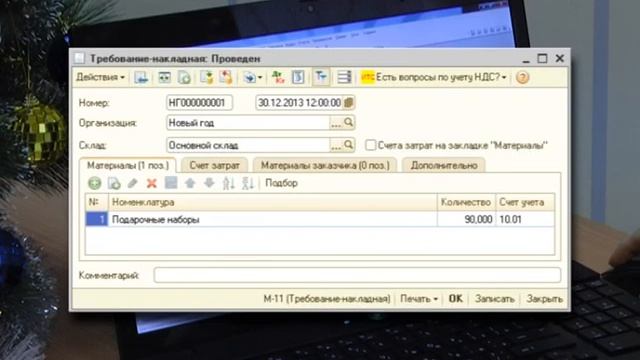Switch to Материалы заказчика (0 поз.) tab
The image size is (640, 360).
click(325, 165)
